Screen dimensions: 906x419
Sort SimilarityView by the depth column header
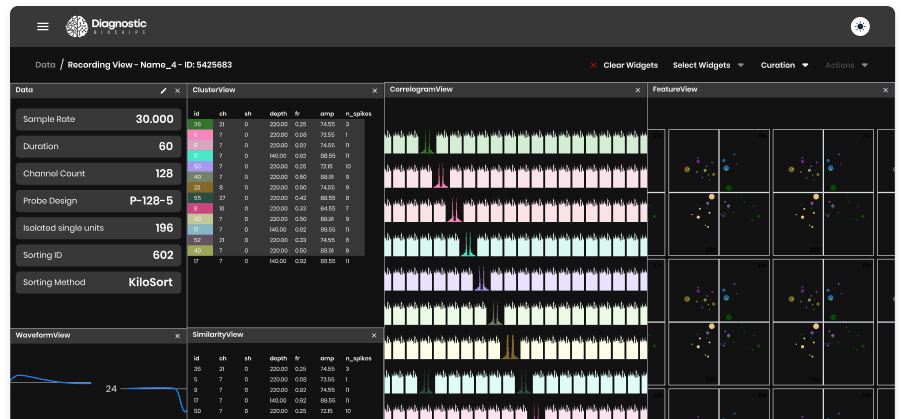278,358
